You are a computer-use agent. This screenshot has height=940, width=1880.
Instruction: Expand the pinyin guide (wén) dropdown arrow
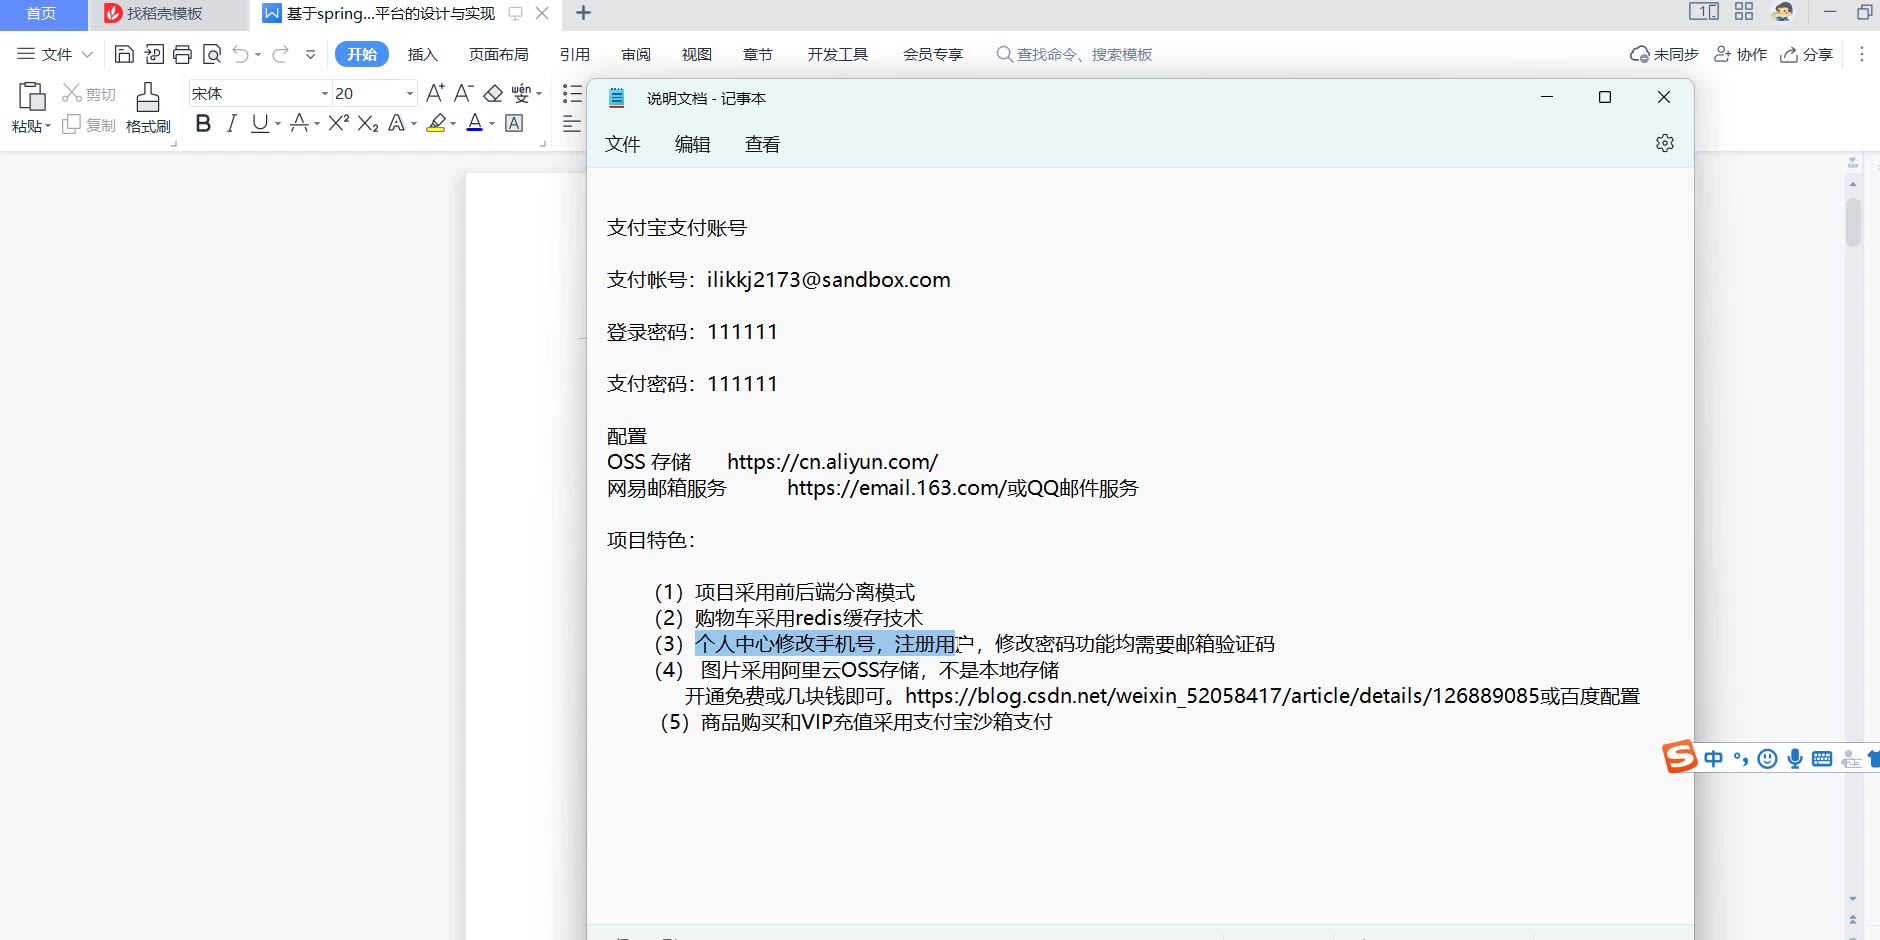pos(539,93)
